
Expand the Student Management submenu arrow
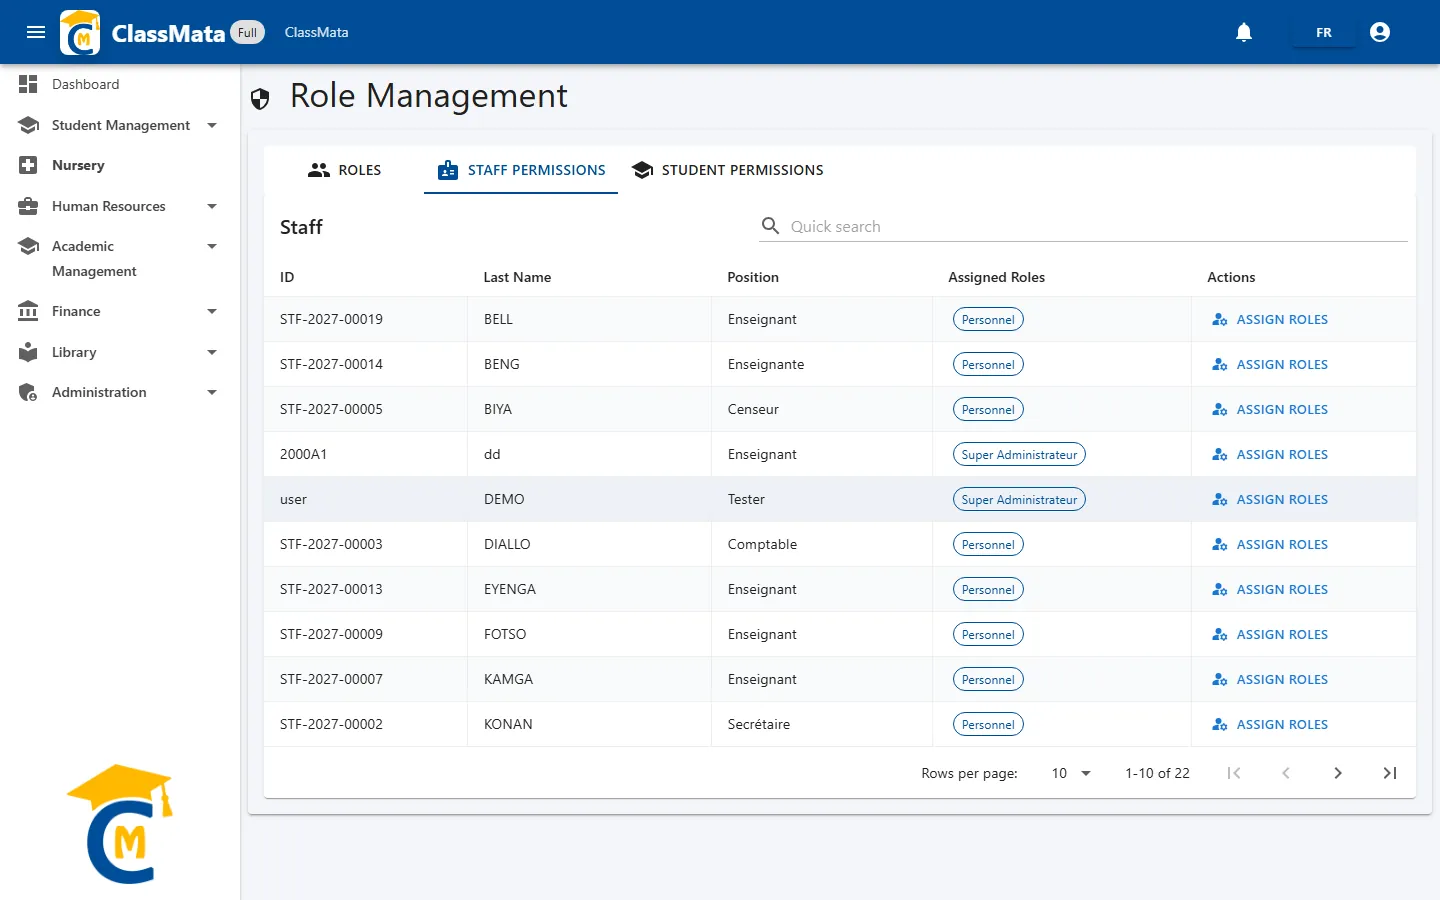click(212, 125)
